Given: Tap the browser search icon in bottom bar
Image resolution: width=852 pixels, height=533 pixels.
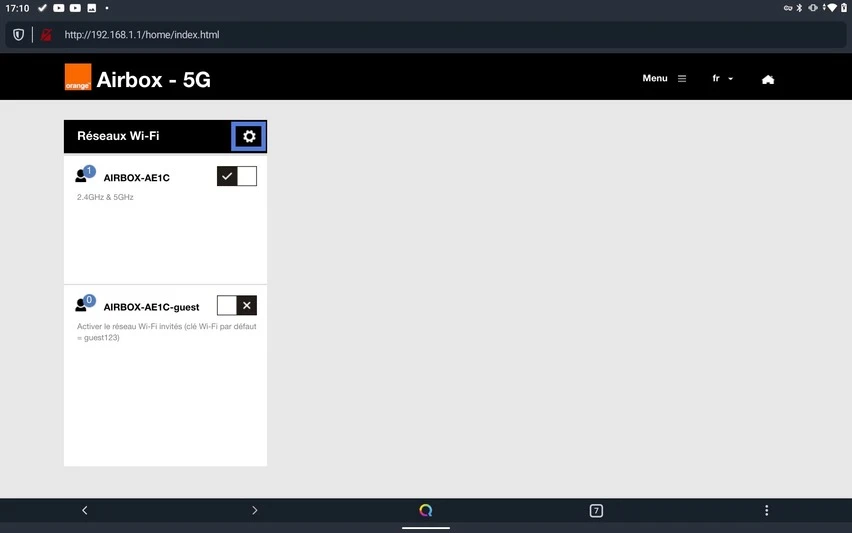Looking at the screenshot, I should (x=426, y=510).
